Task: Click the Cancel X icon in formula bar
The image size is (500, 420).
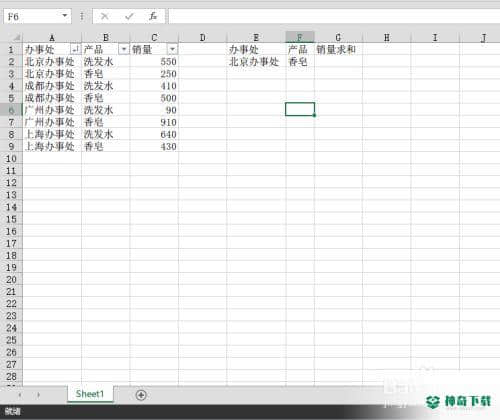Action: click(104, 16)
